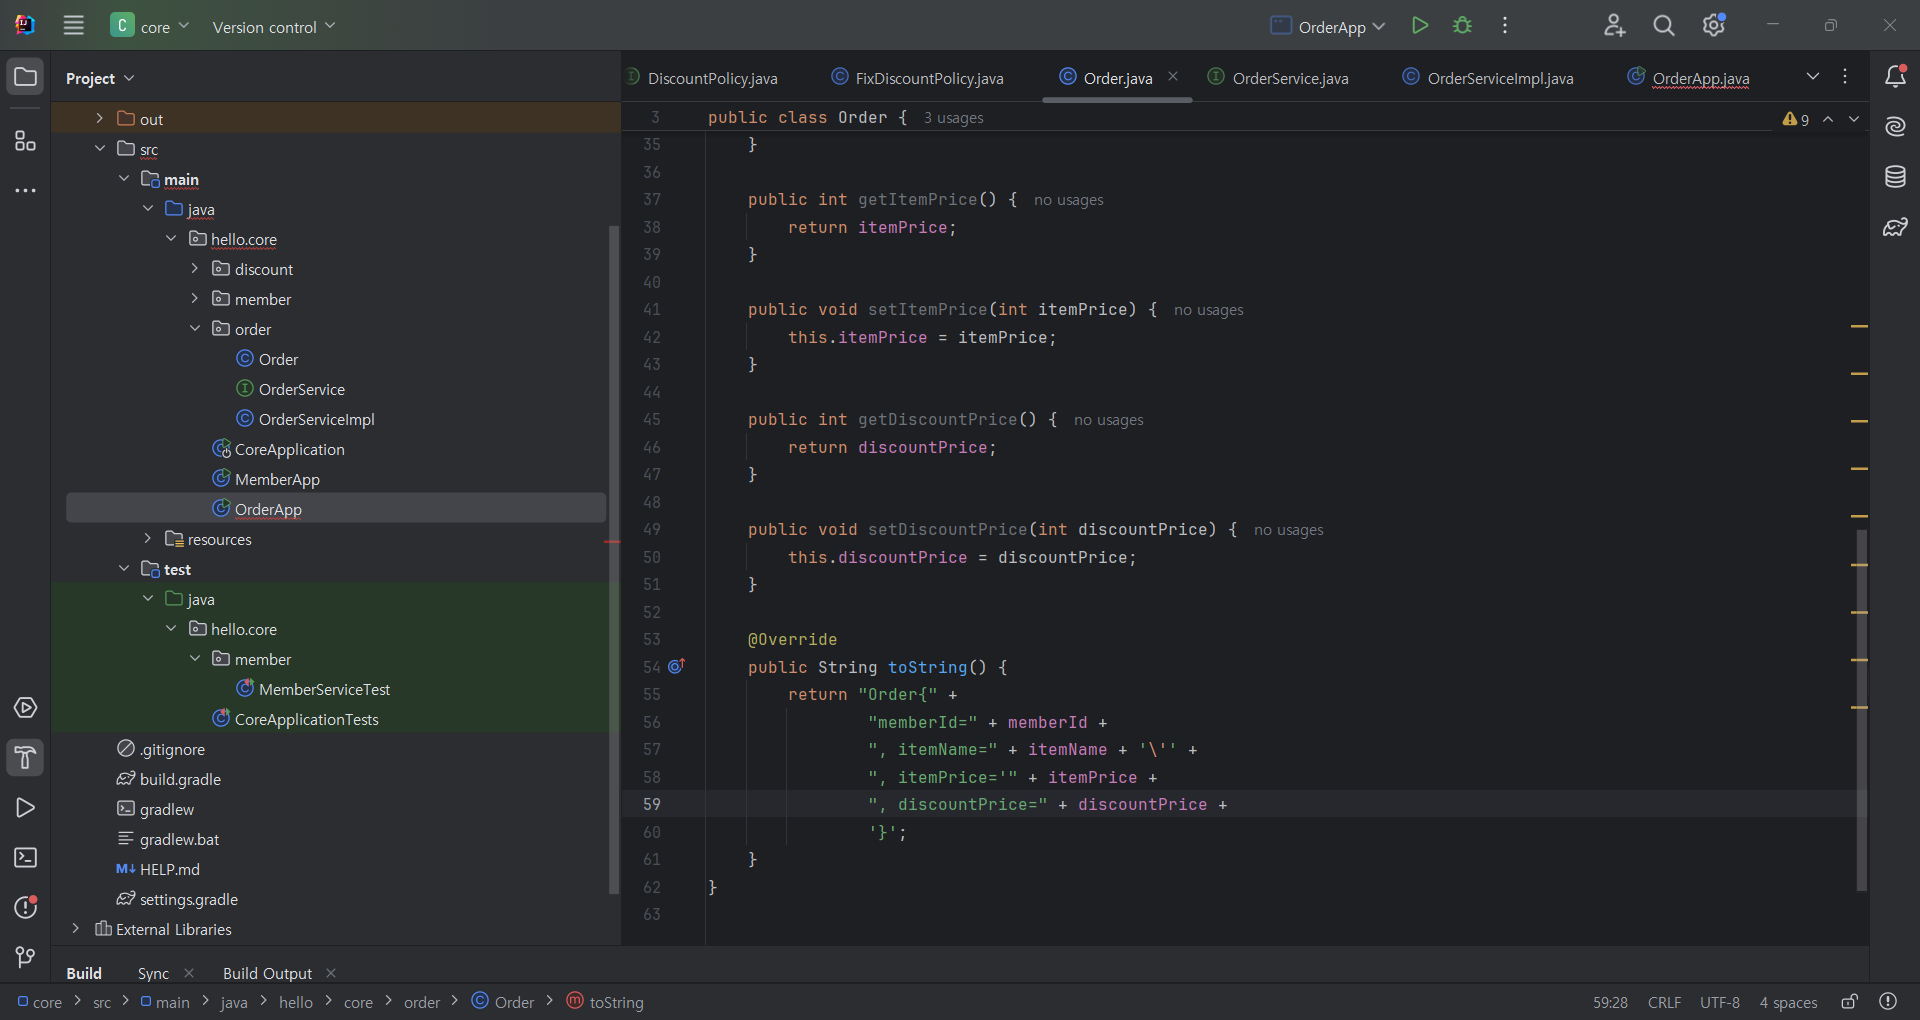Open the Structure tool window
The image size is (1920, 1020).
(x=26, y=141)
